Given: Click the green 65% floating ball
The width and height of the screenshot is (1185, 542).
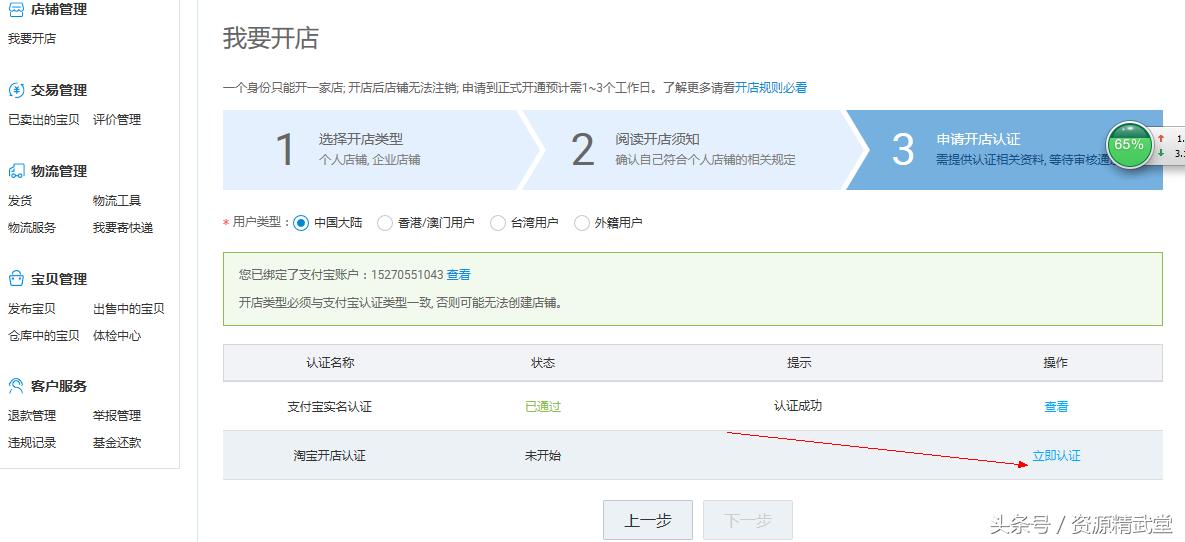Looking at the screenshot, I should point(1128,144).
